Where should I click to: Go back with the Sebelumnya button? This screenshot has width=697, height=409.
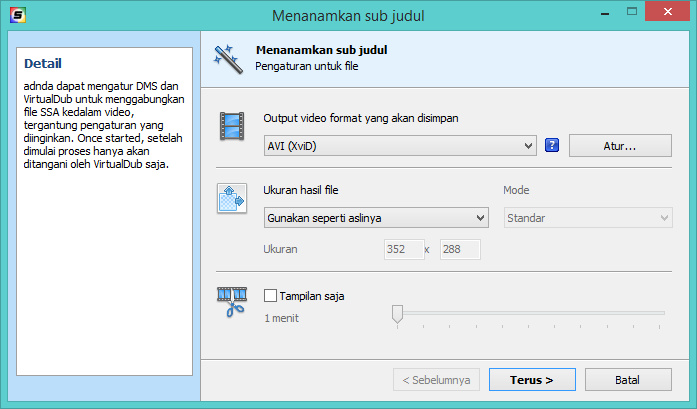[436, 380]
